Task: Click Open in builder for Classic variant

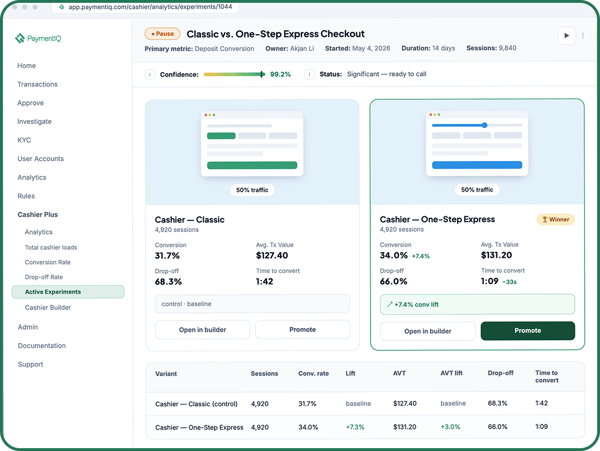Action: pos(202,330)
